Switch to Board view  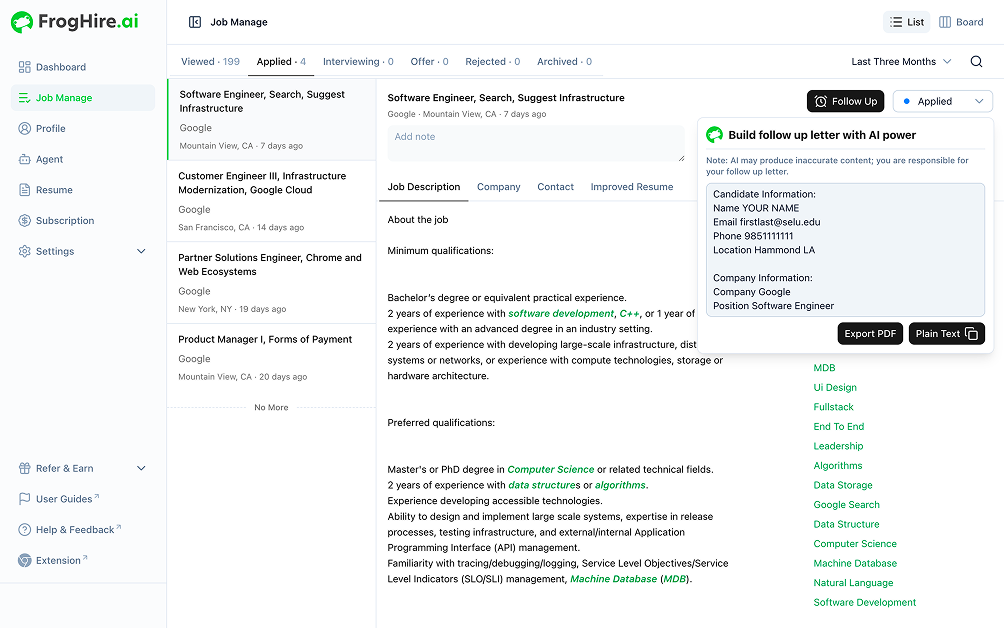[x=961, y=22]
